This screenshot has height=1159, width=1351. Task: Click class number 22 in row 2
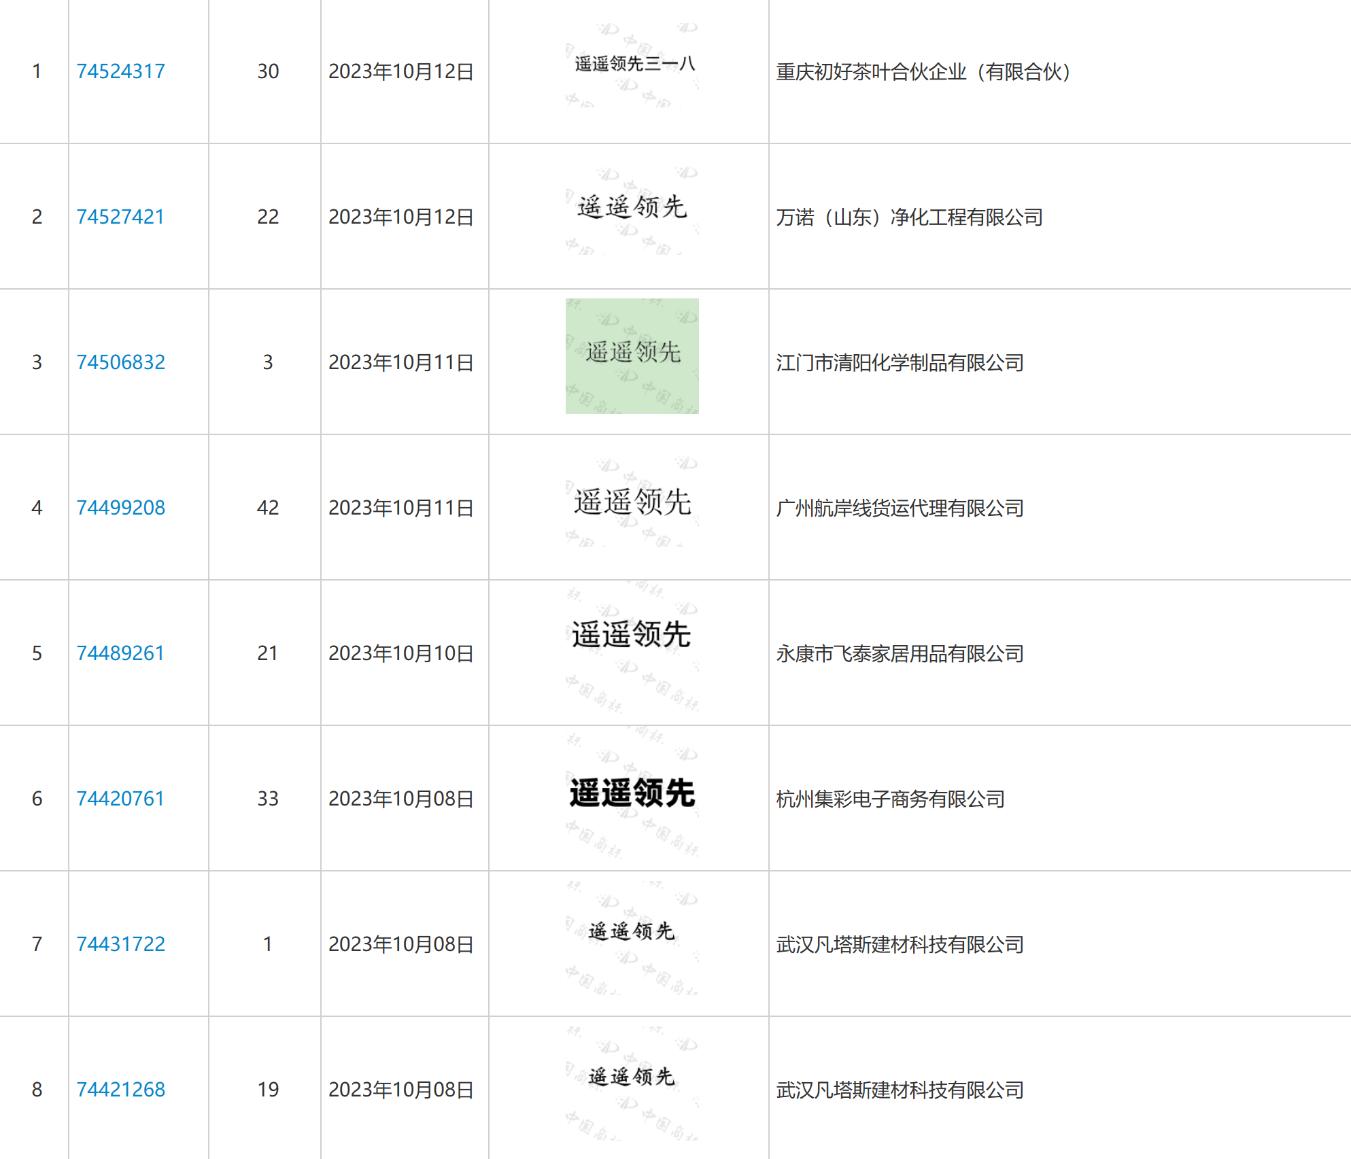click(268, 217)
